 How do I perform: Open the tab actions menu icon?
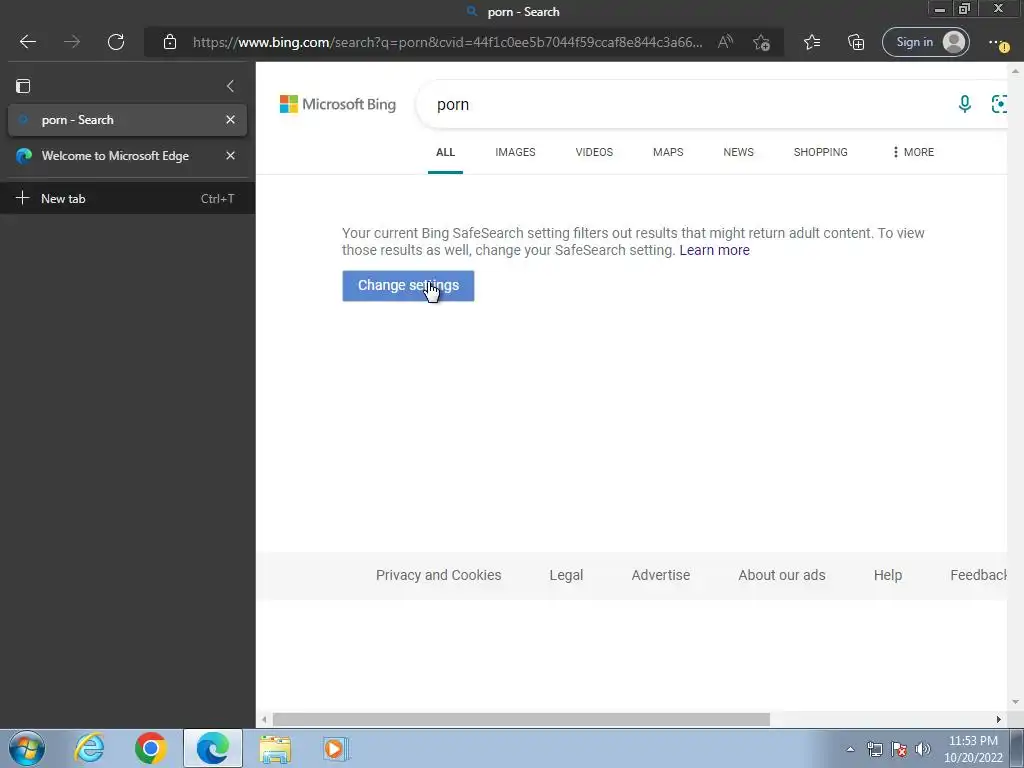(23, 86)
